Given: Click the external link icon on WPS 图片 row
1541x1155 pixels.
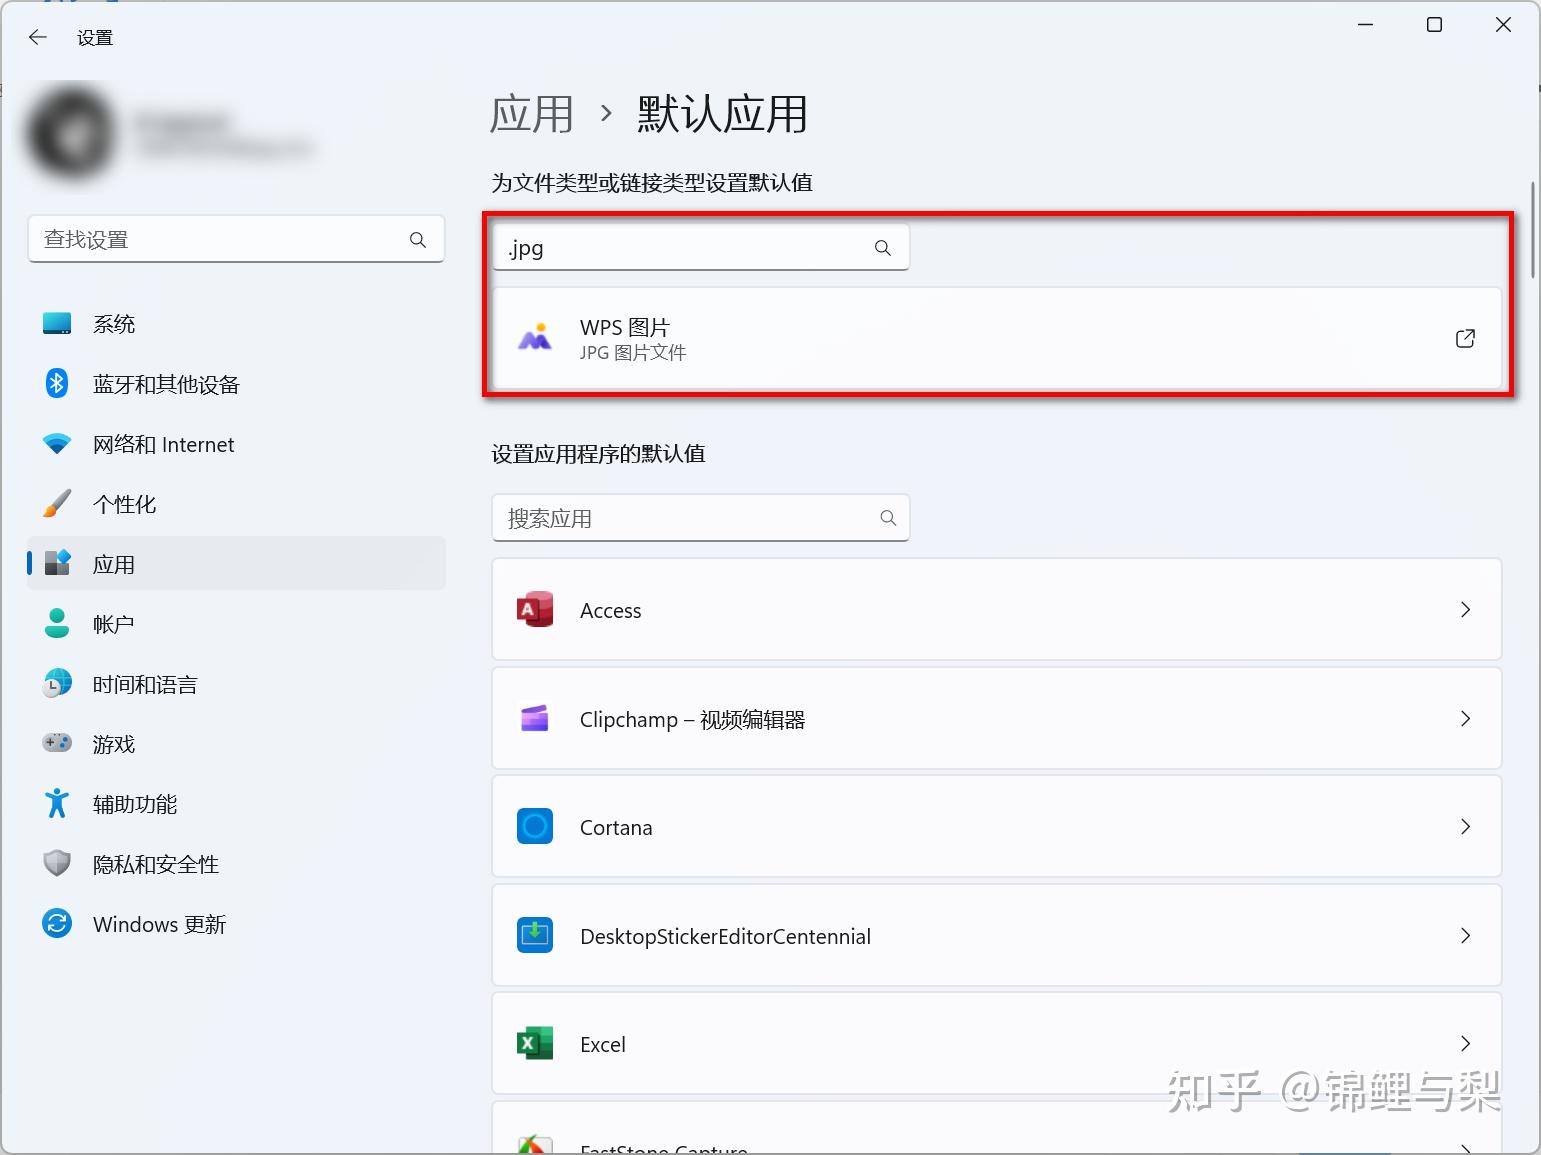Looking at the screenshot, I should pyautogui.click(x=1465, y=338).
